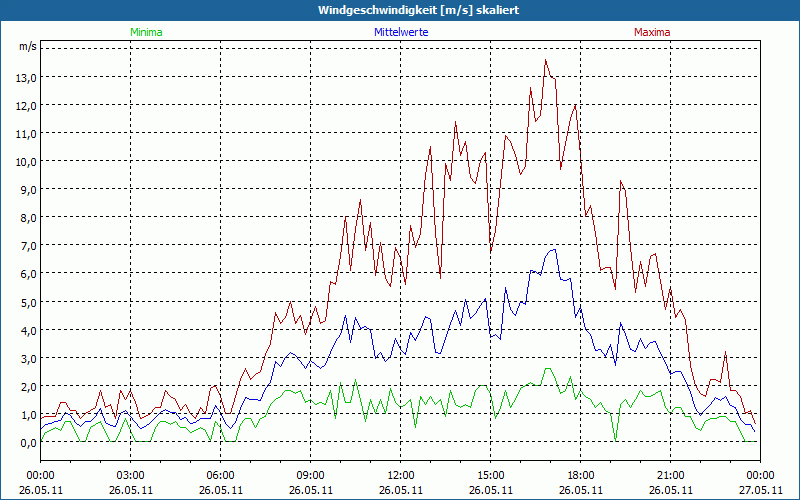800x500 pixels.
Task: Click the blue Mittelwerte peak near 17:00
Action: (x=553, y=249)
